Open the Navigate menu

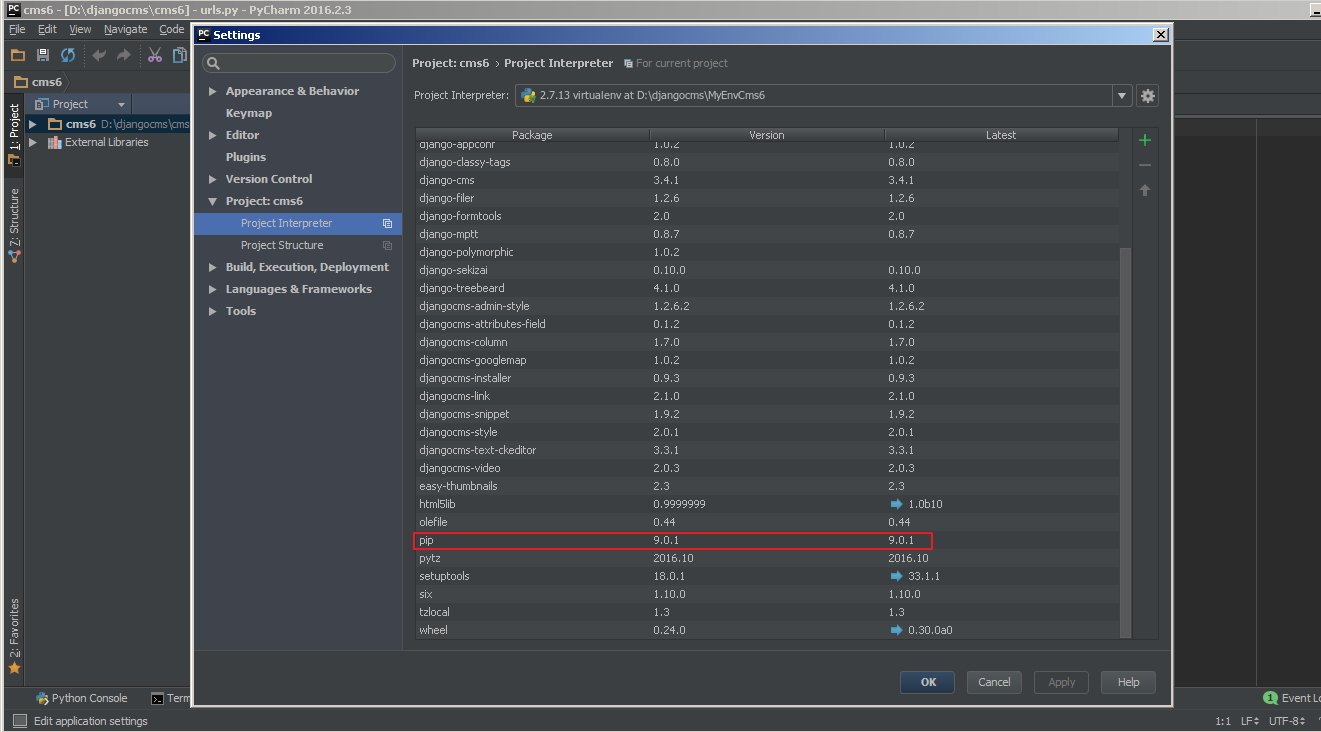tap(125, 29)
